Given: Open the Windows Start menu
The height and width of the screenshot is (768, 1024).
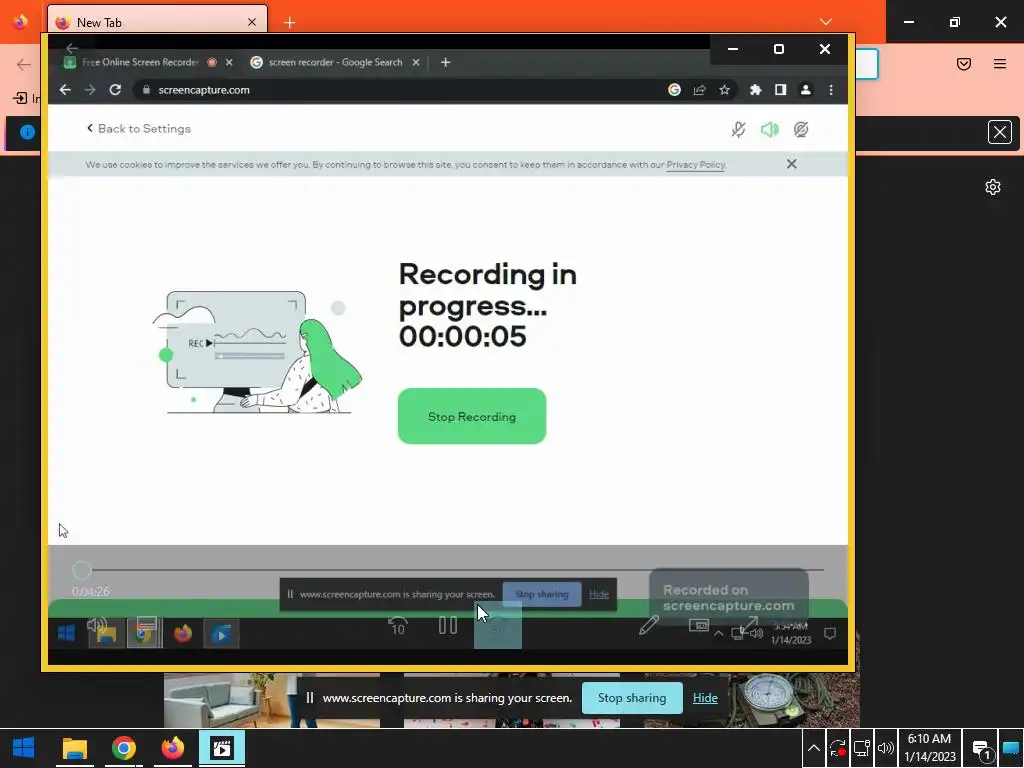Looking at the screenshot, I should (24, 748).
